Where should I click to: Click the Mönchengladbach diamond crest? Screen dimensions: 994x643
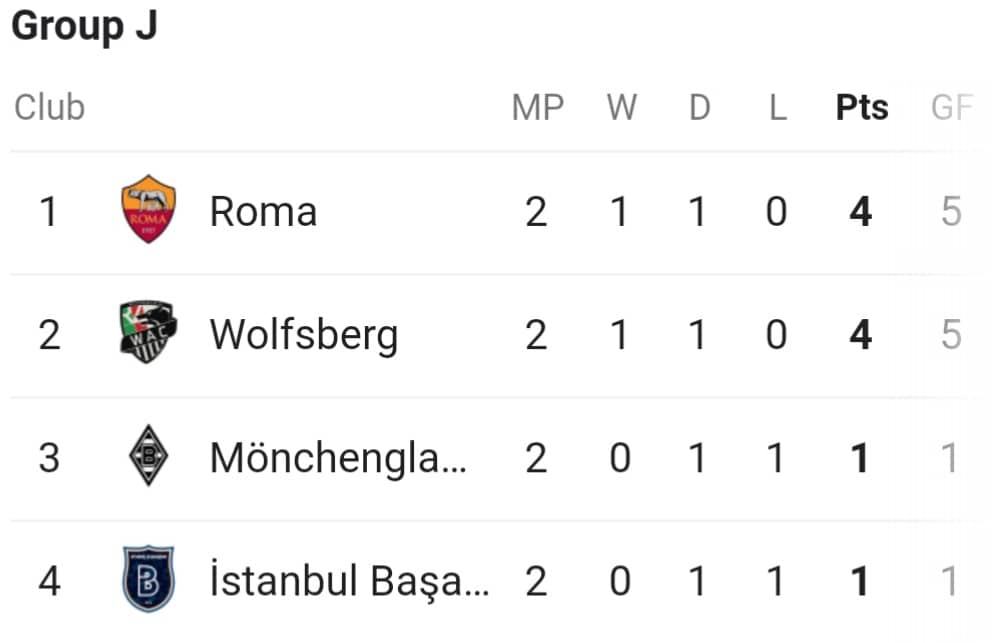[x=148, y=455]
